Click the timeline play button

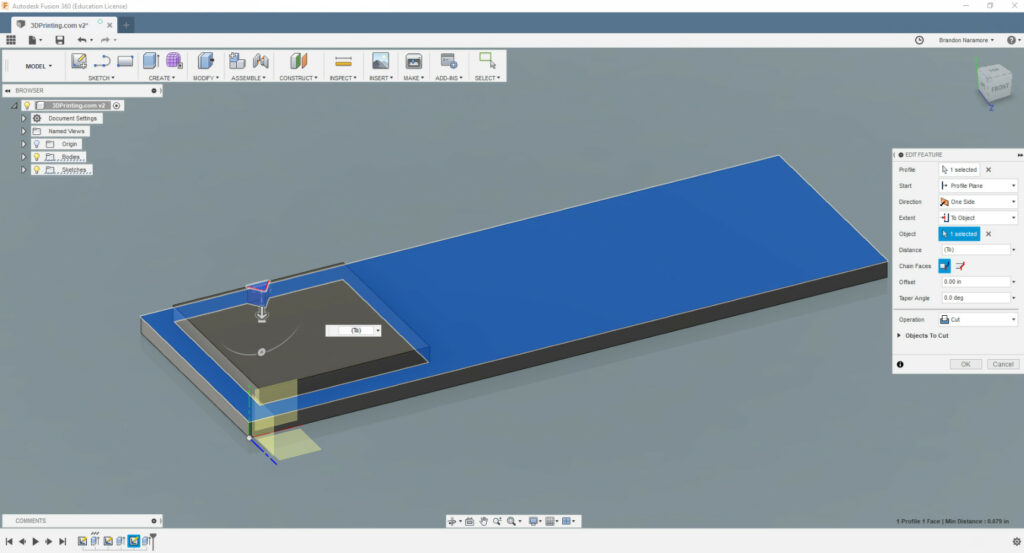(35, 541)
